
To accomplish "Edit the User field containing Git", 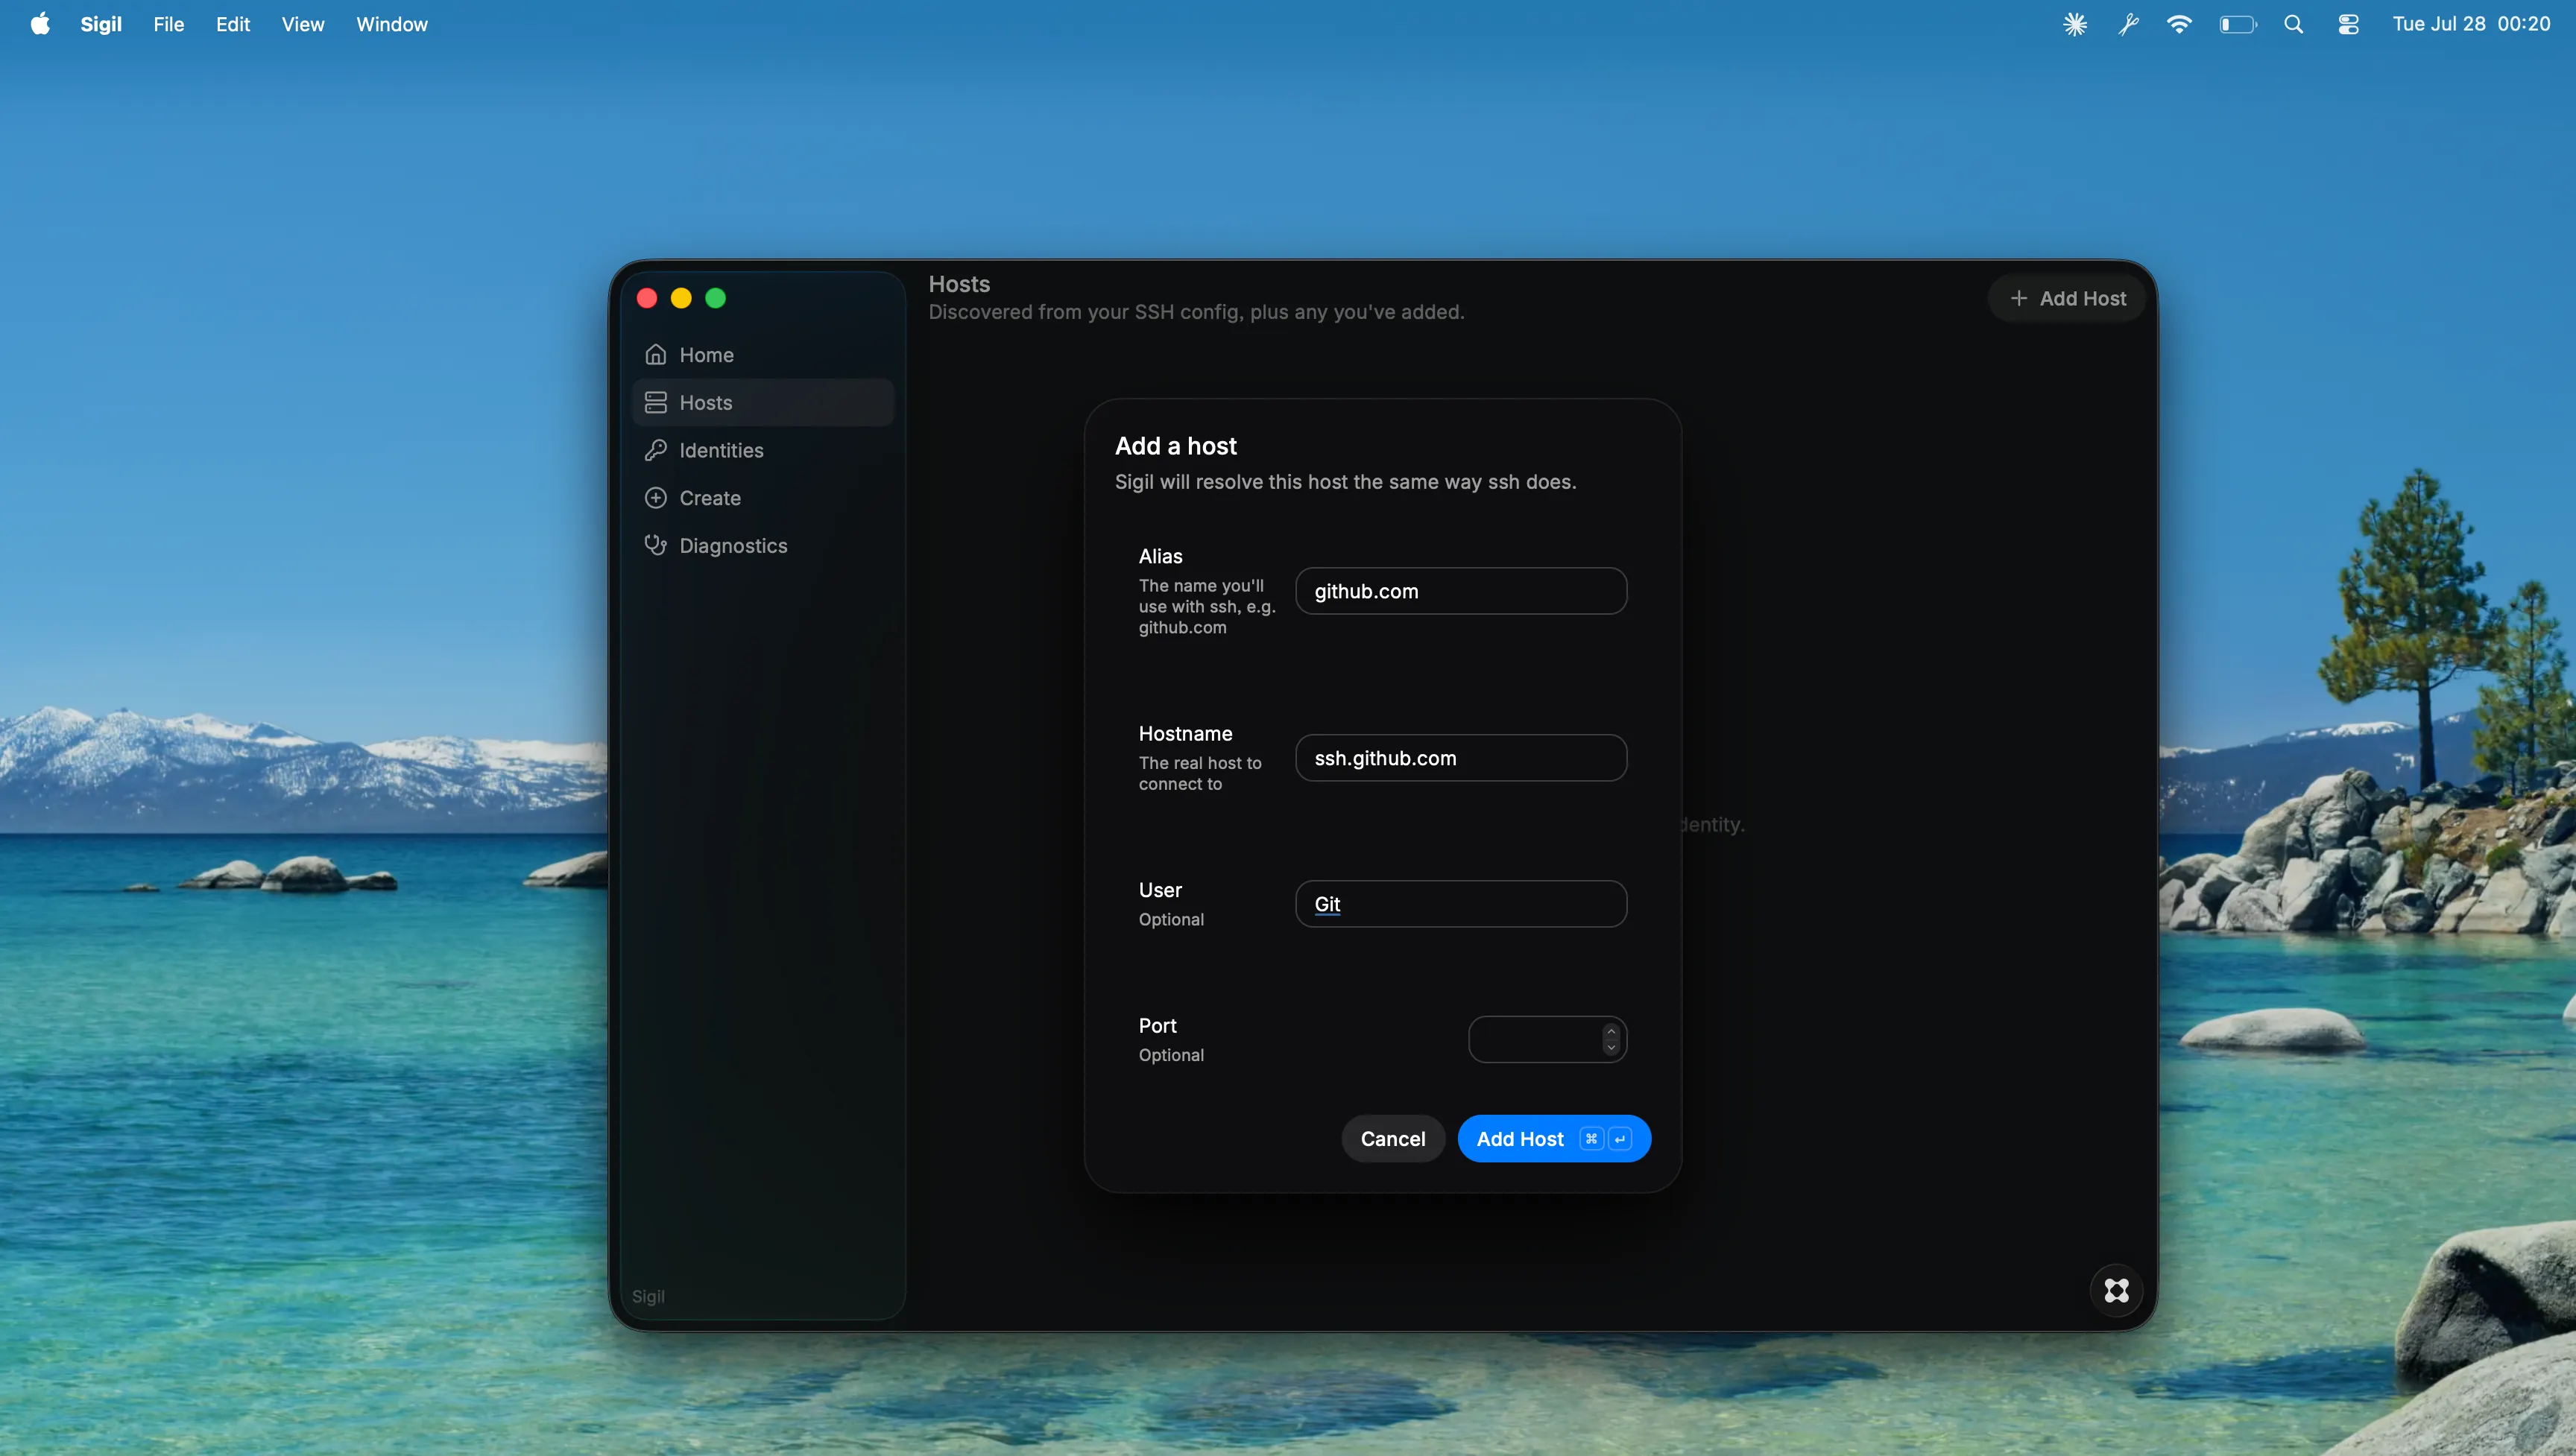I will pos(1461,904).
